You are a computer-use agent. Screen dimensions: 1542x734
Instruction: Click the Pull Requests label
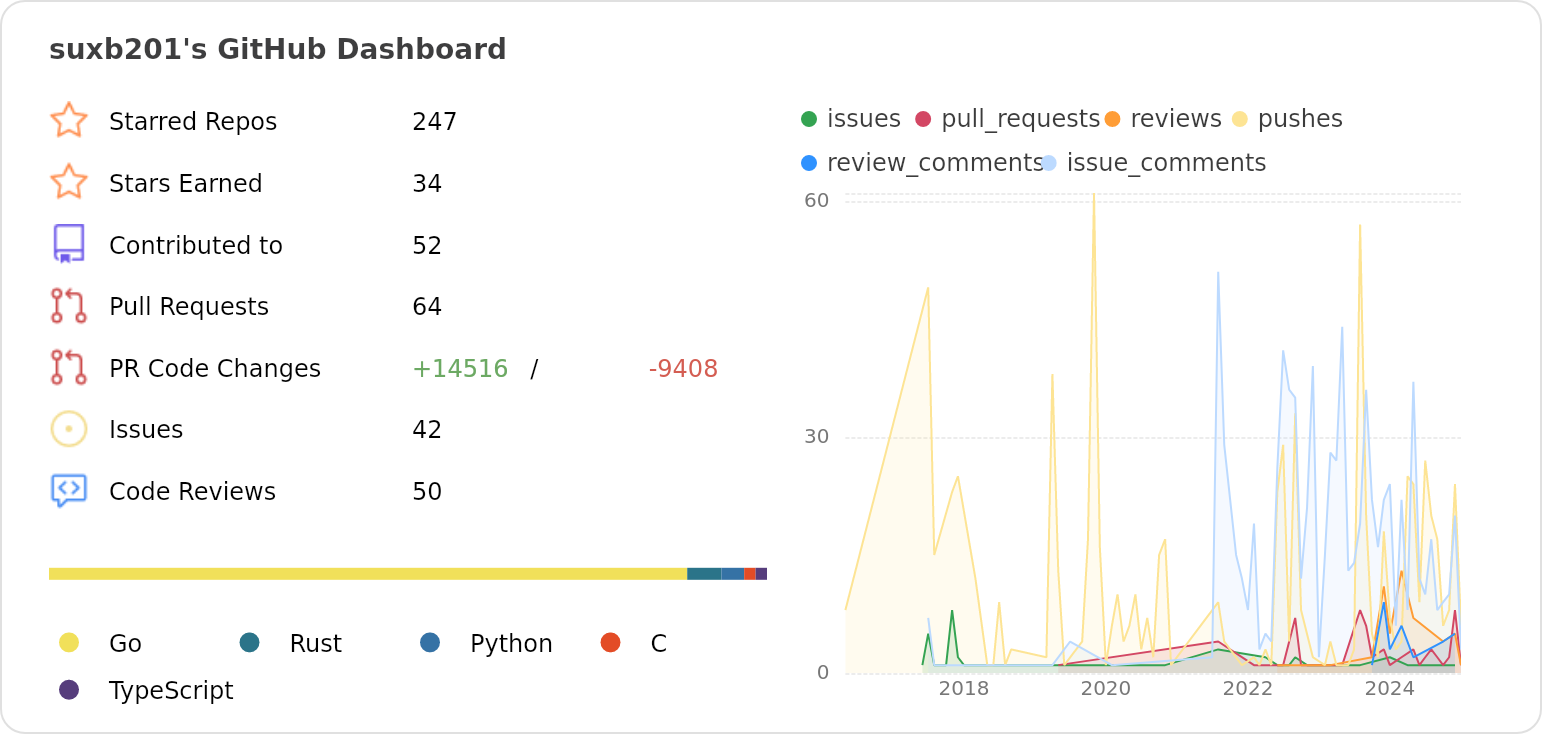tap(189, 307)
